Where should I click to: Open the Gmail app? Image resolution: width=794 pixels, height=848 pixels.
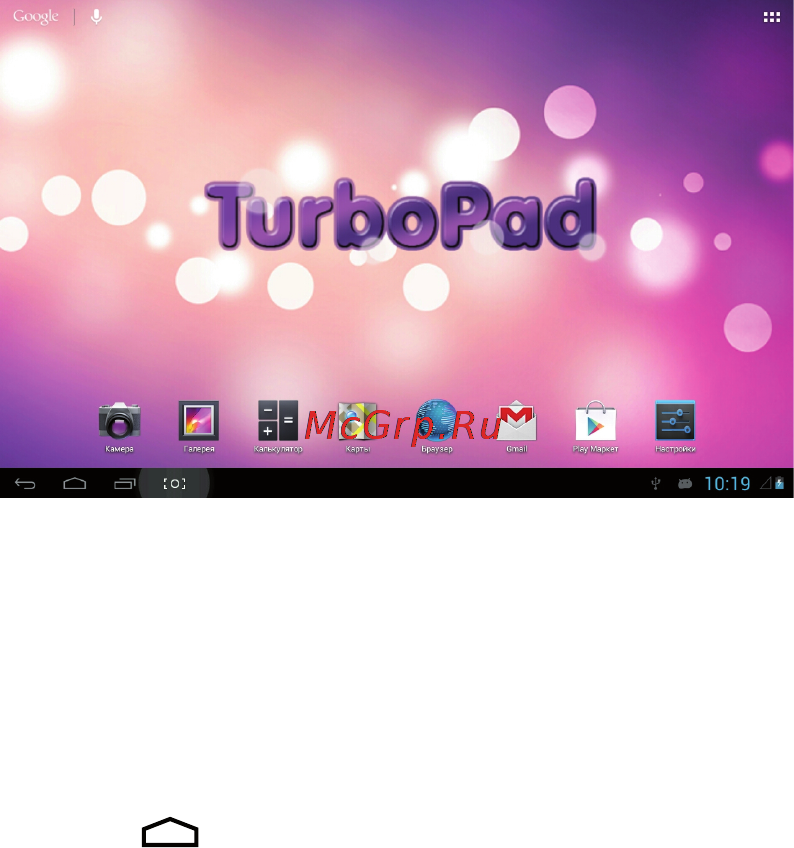tap(517, 426)
